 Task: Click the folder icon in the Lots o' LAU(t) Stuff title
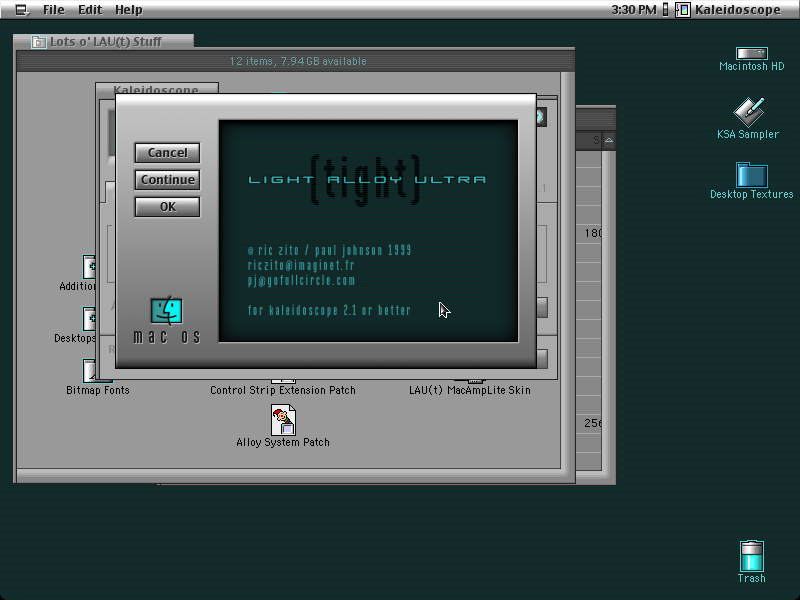point(38,42)
